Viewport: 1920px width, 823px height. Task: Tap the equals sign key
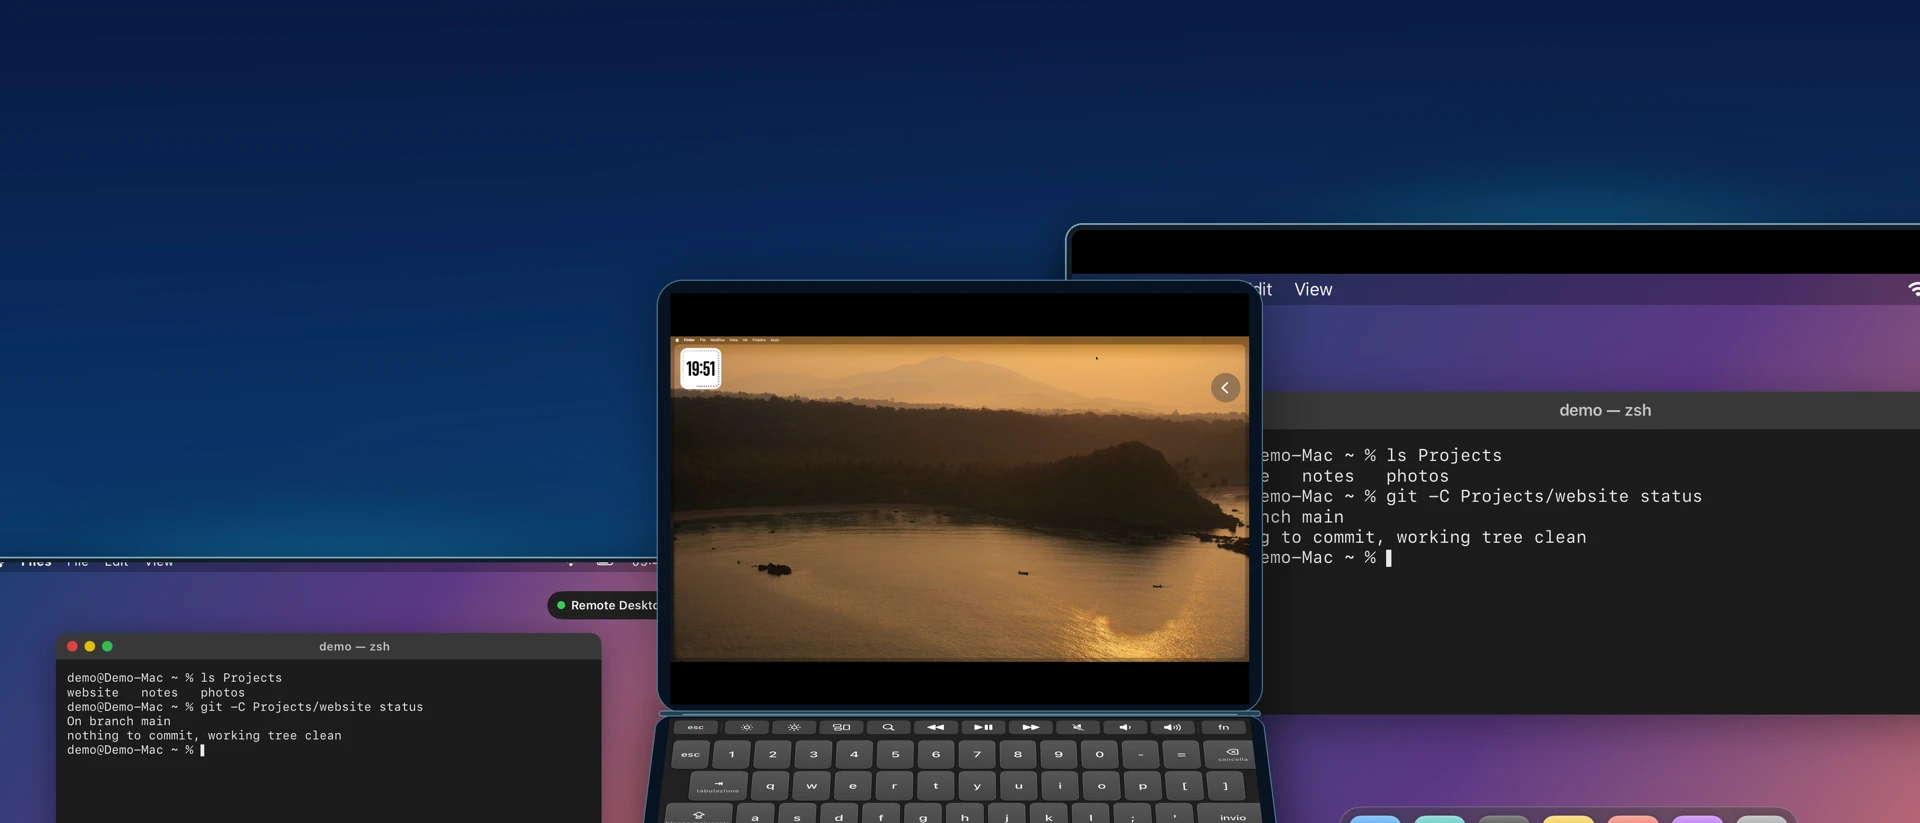point(1181,755)
